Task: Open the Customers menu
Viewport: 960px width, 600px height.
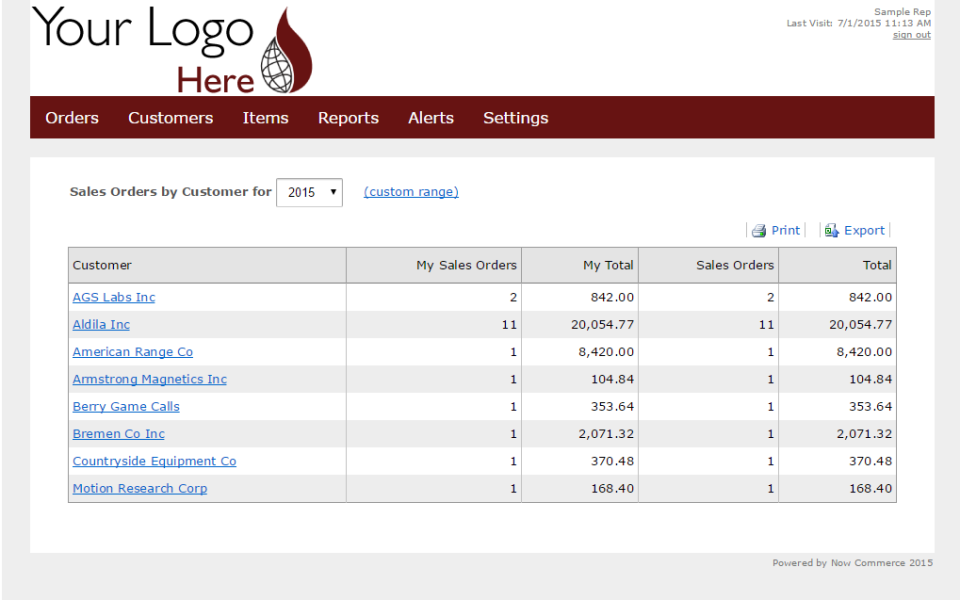Action: click(x=170, y=117)
